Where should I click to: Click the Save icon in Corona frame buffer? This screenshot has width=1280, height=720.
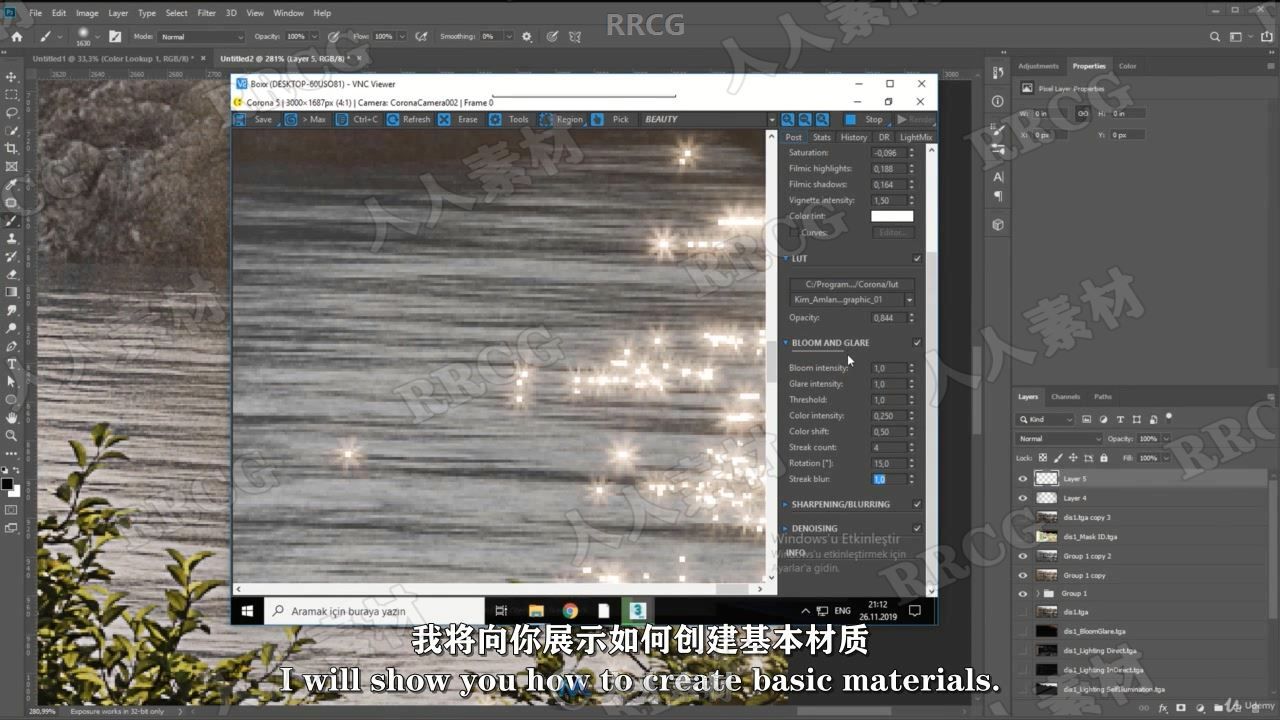(x=240, y=119)
